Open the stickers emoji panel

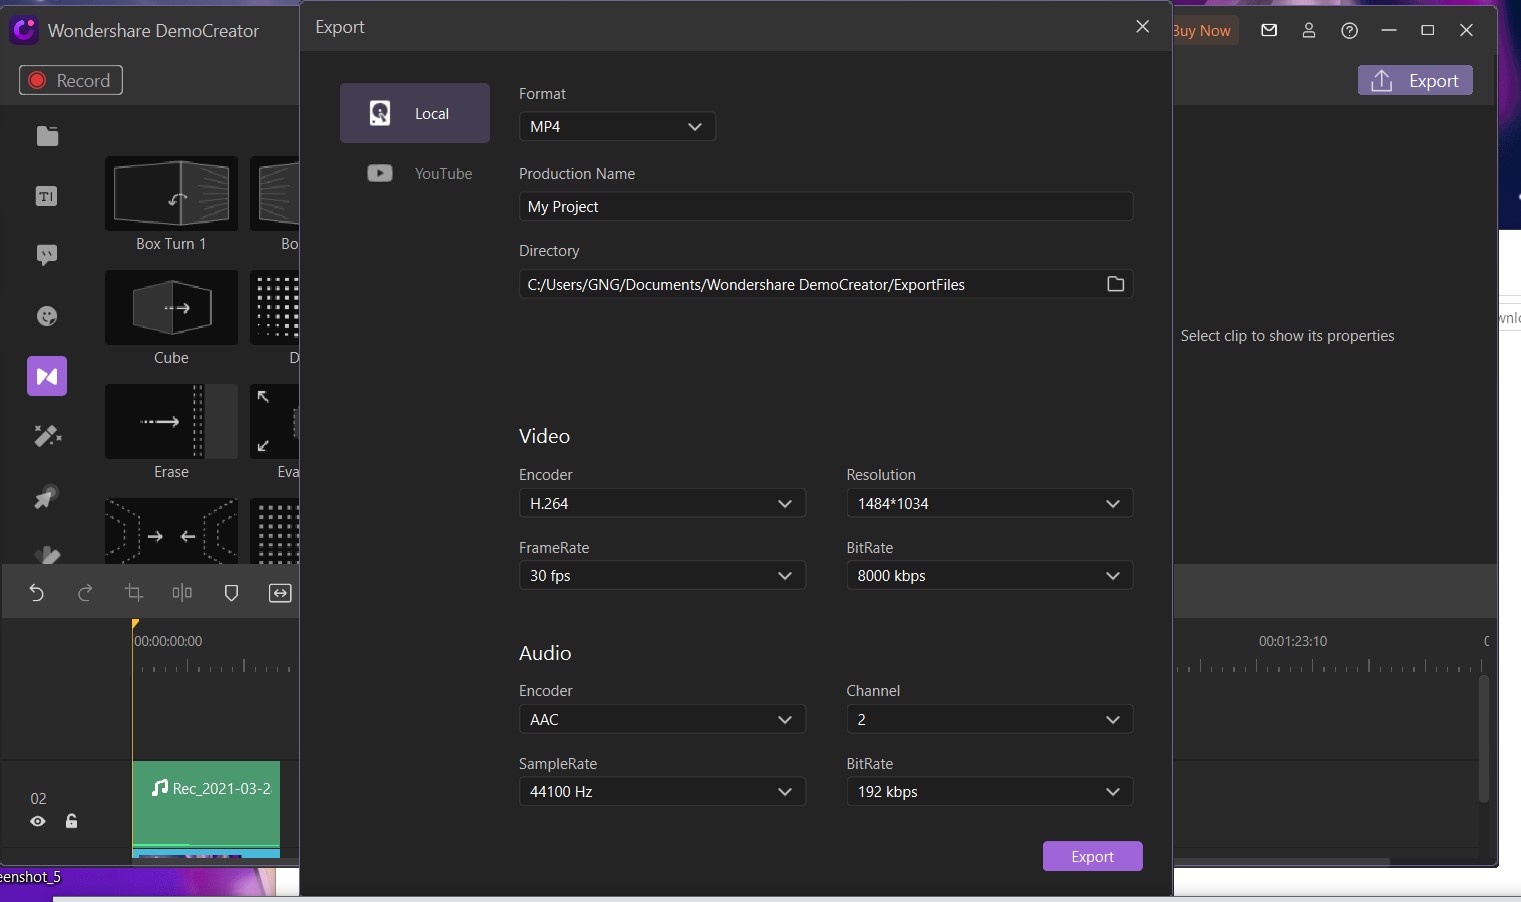[x=47, y=316]
